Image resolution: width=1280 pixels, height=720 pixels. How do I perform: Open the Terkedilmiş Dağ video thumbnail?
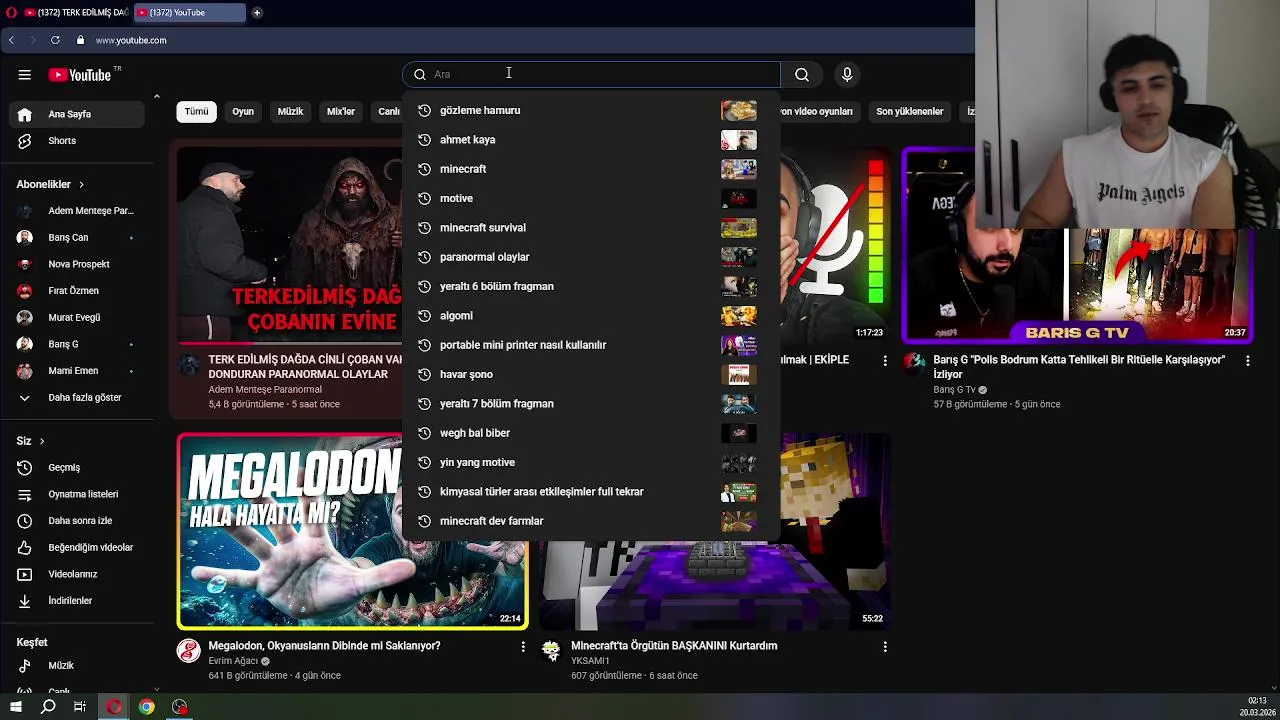point(290,245)
